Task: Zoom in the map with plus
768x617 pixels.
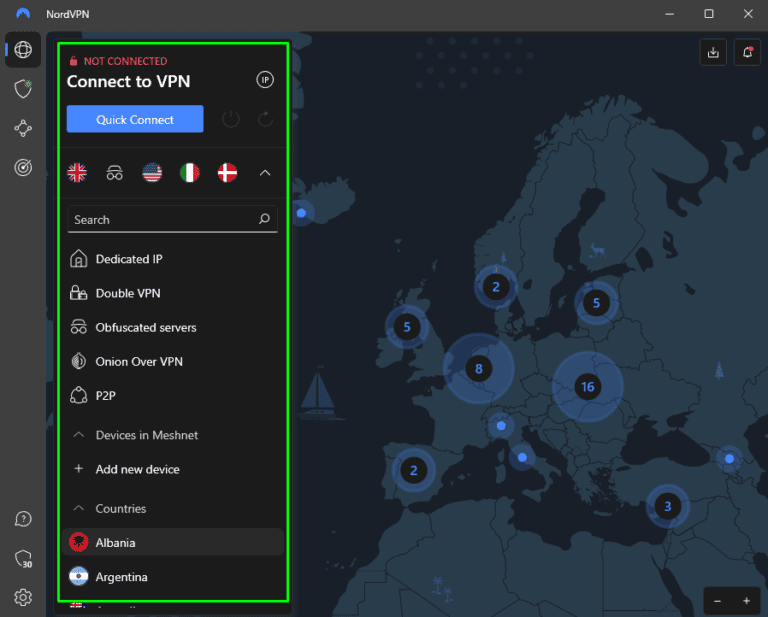Action: pos(746,601)
